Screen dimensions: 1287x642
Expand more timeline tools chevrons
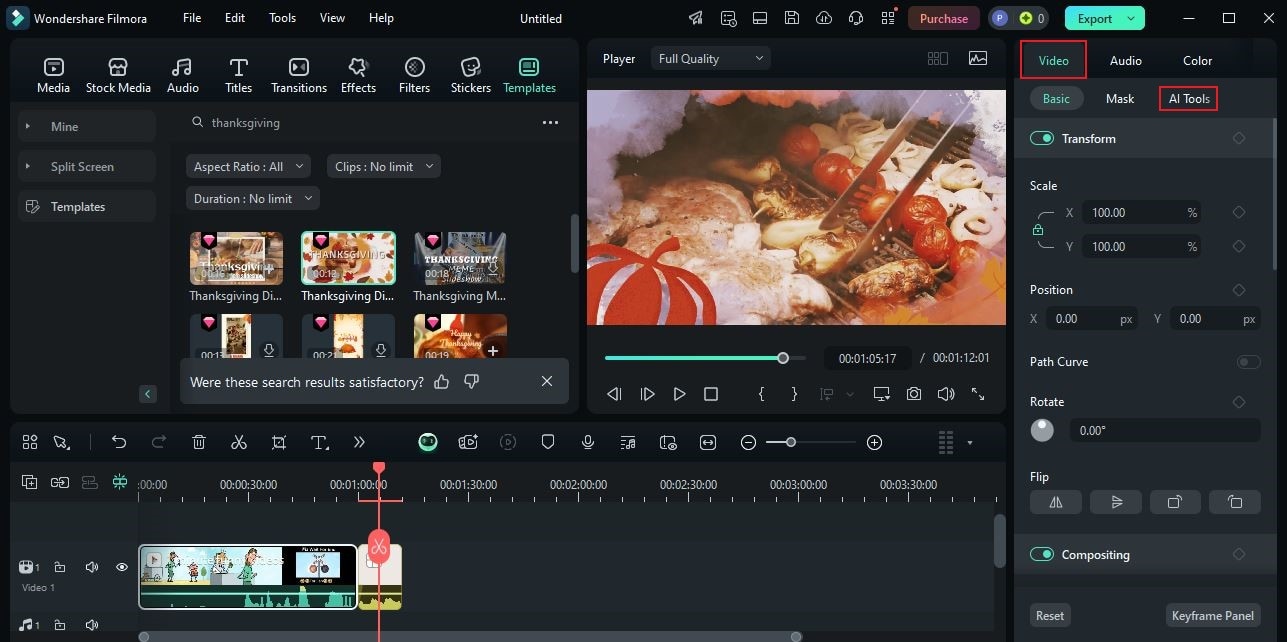pyautogui.click(x=359, y=442)
